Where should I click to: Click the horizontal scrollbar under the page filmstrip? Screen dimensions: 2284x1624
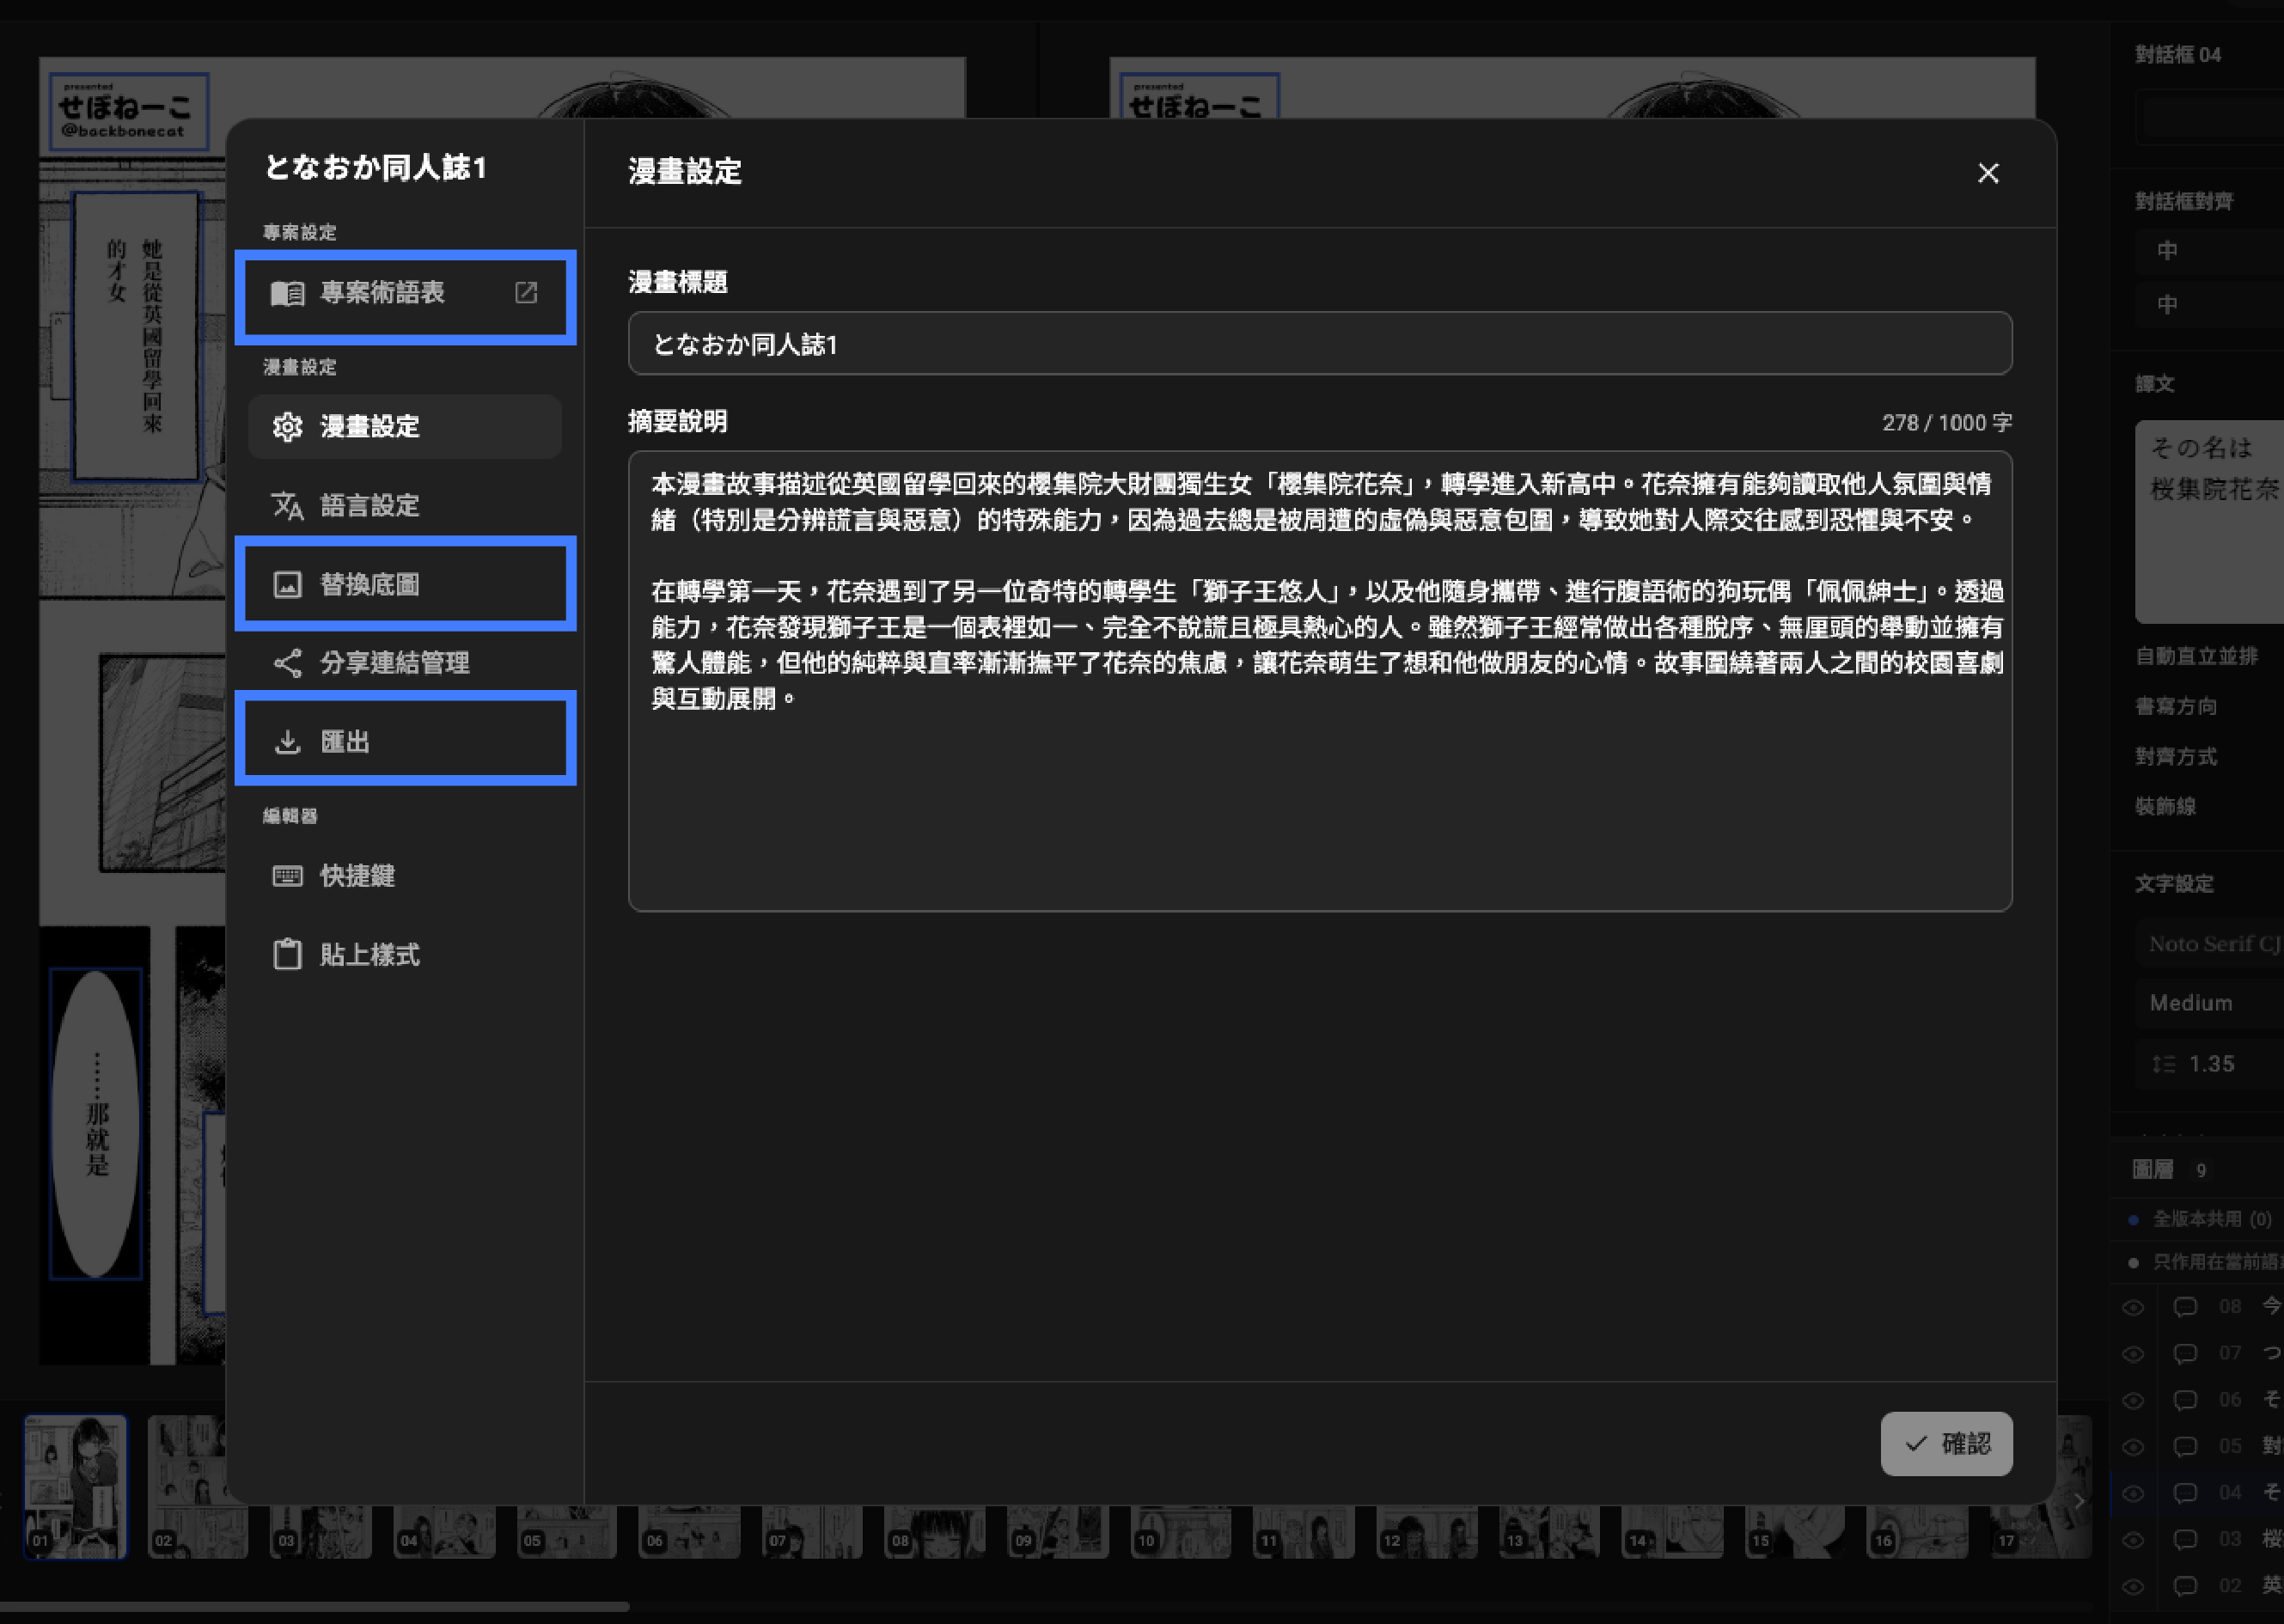315,1607
